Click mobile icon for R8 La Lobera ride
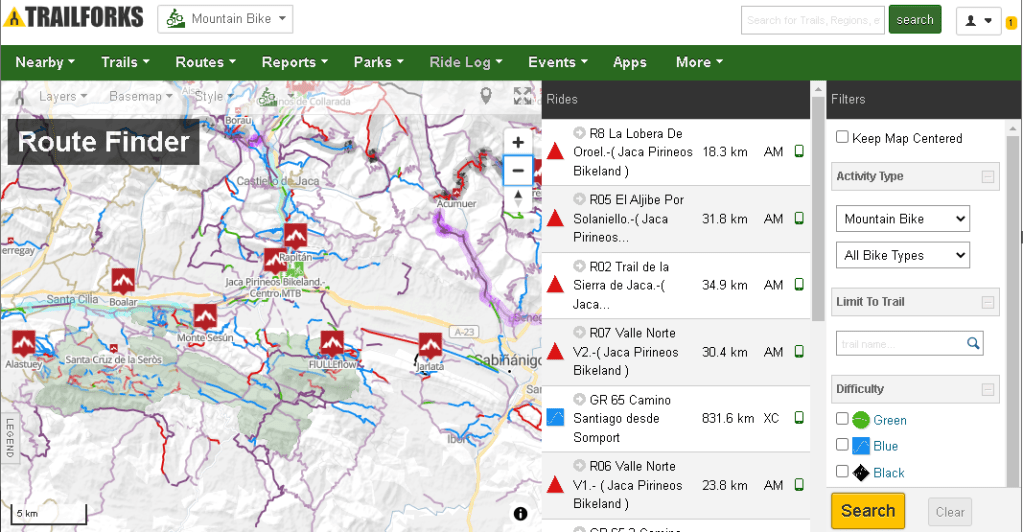1023x532 pixels. click(799, 152)
